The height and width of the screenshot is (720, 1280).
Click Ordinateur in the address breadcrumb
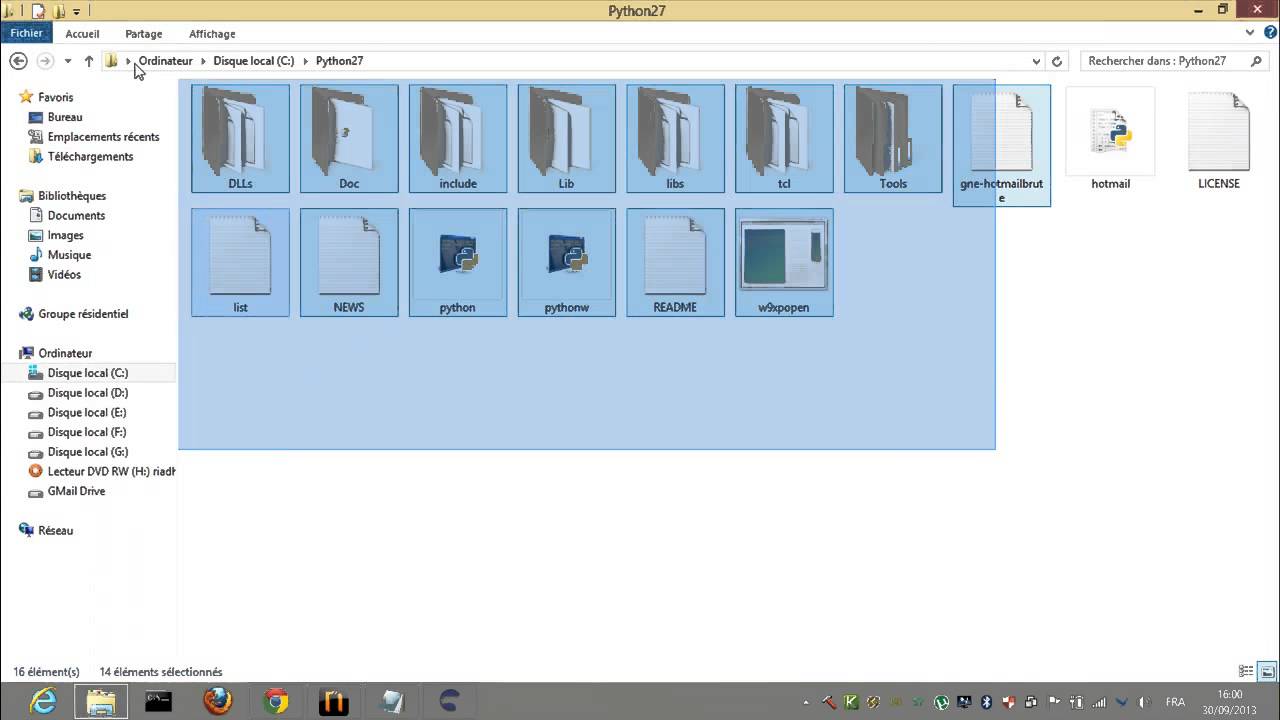[x=165, y=61]
